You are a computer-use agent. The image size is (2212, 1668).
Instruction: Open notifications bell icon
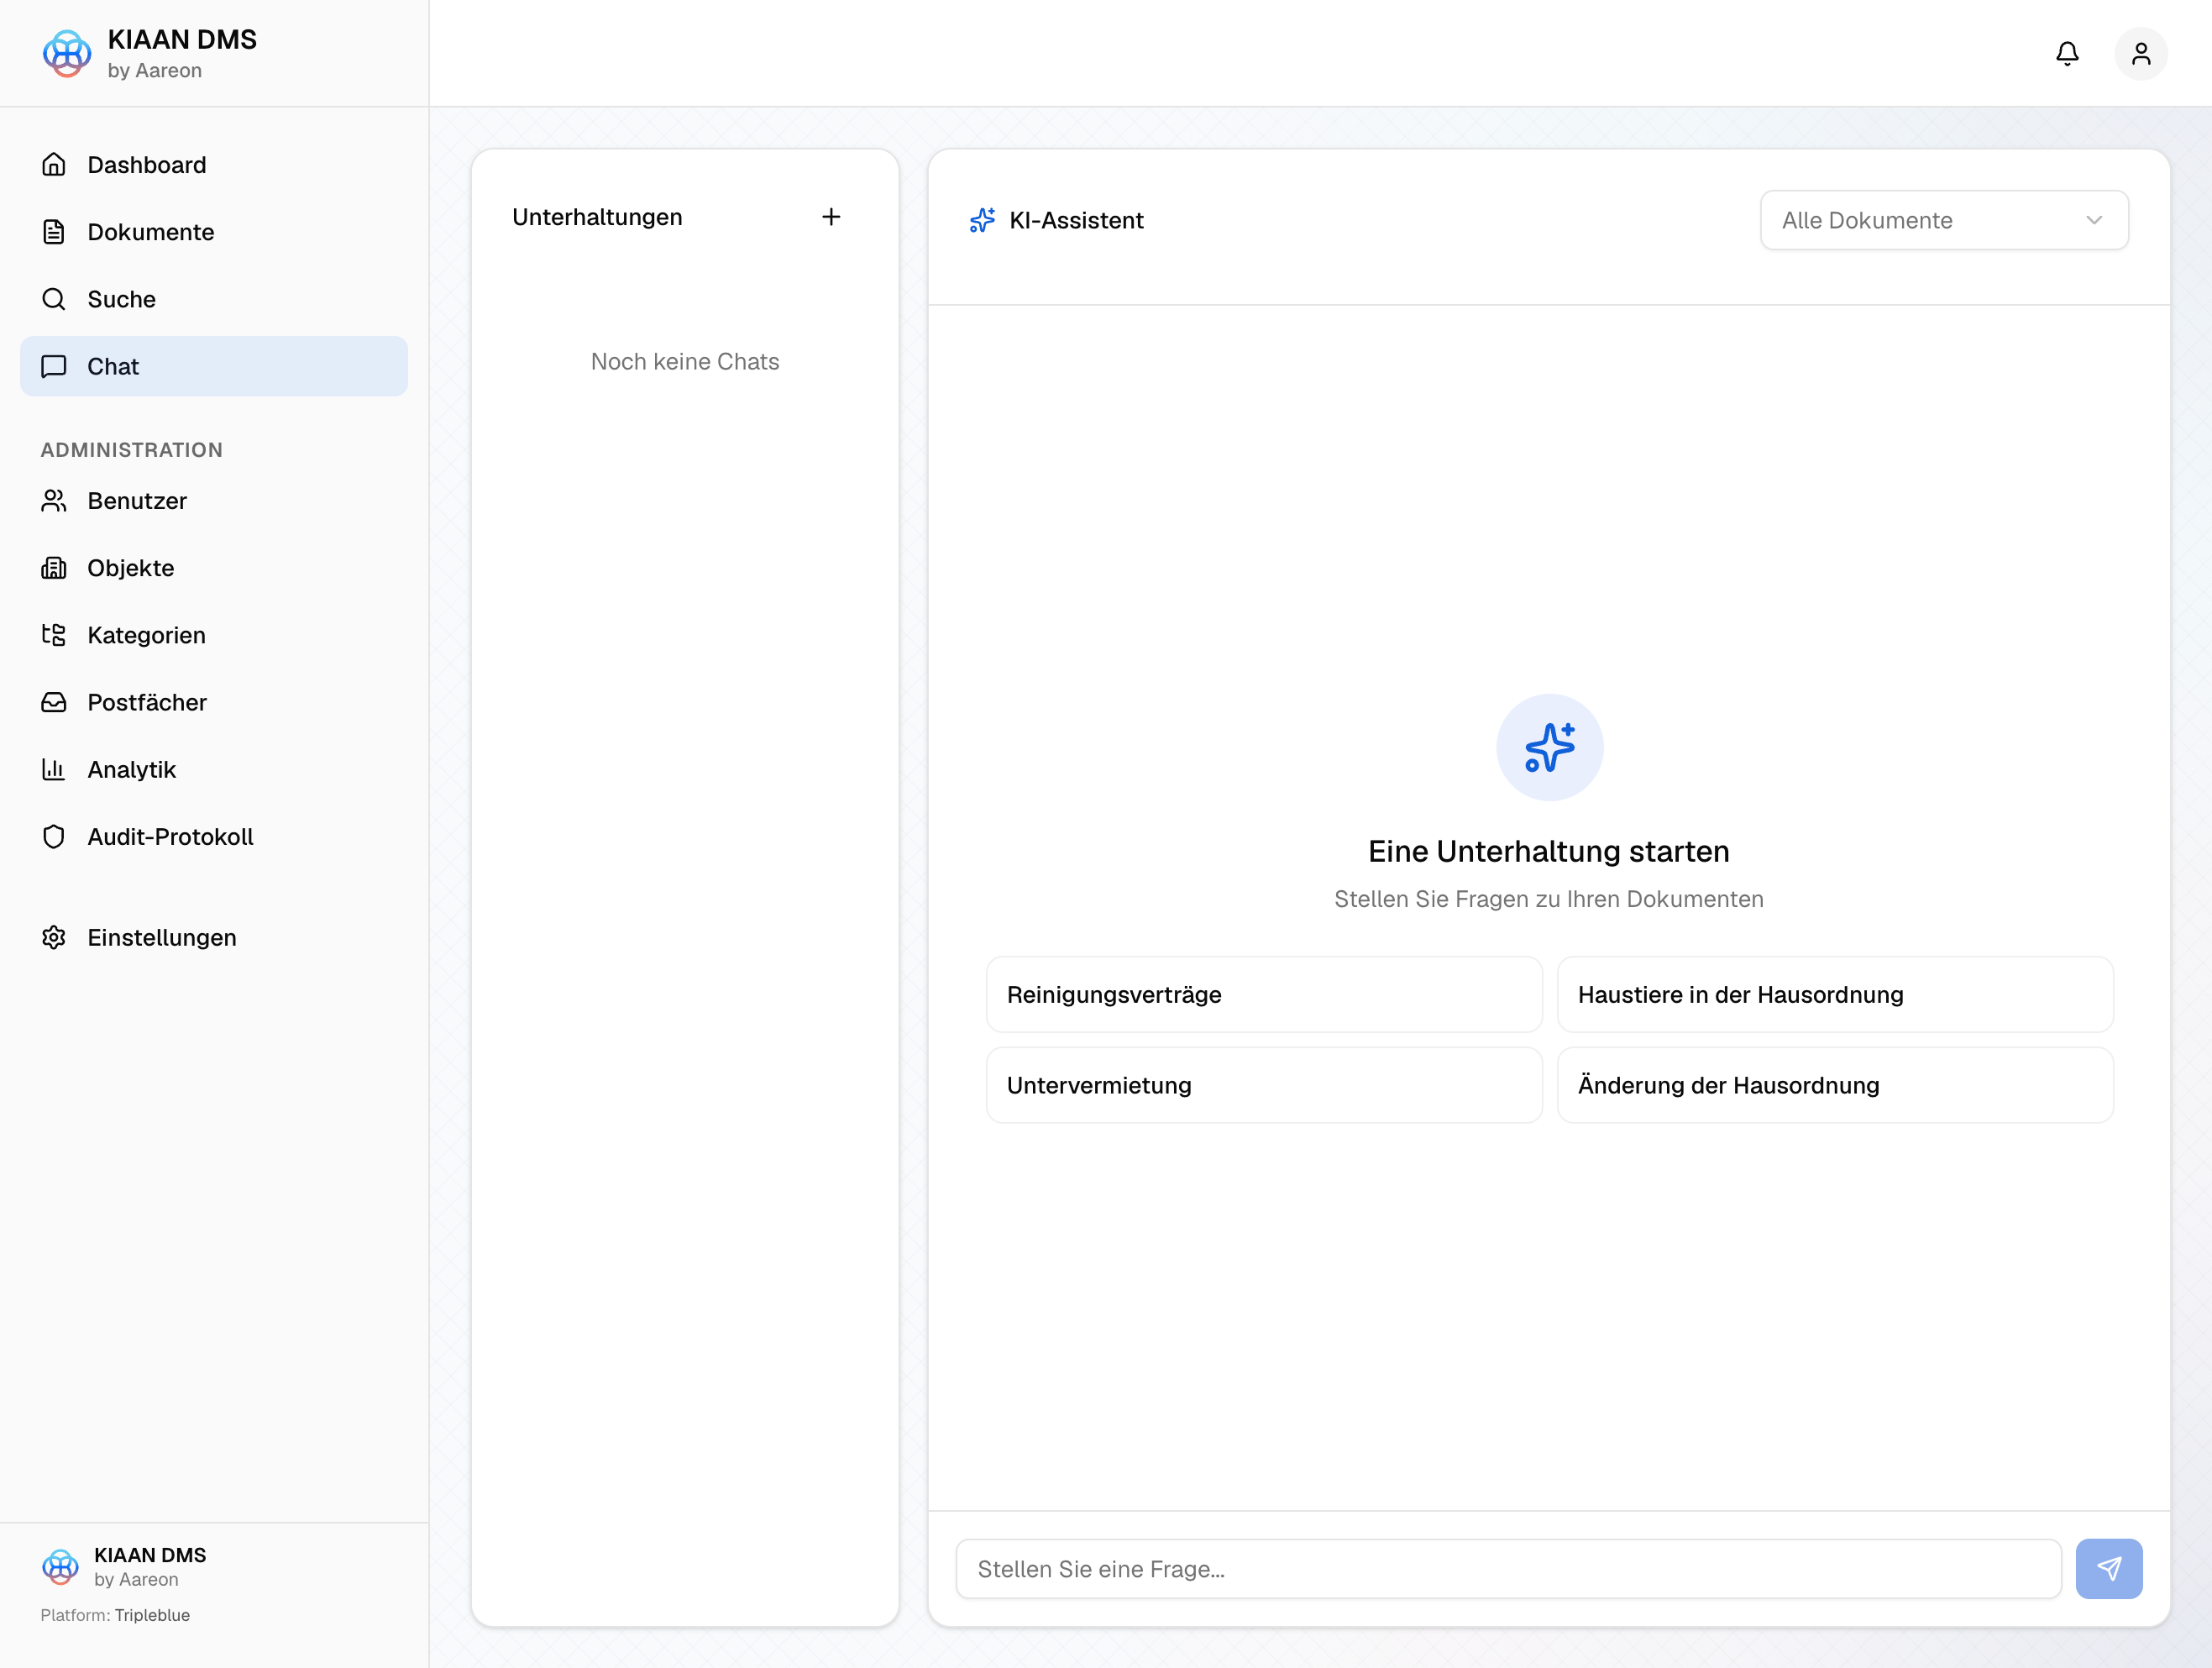click(2066, 53)
